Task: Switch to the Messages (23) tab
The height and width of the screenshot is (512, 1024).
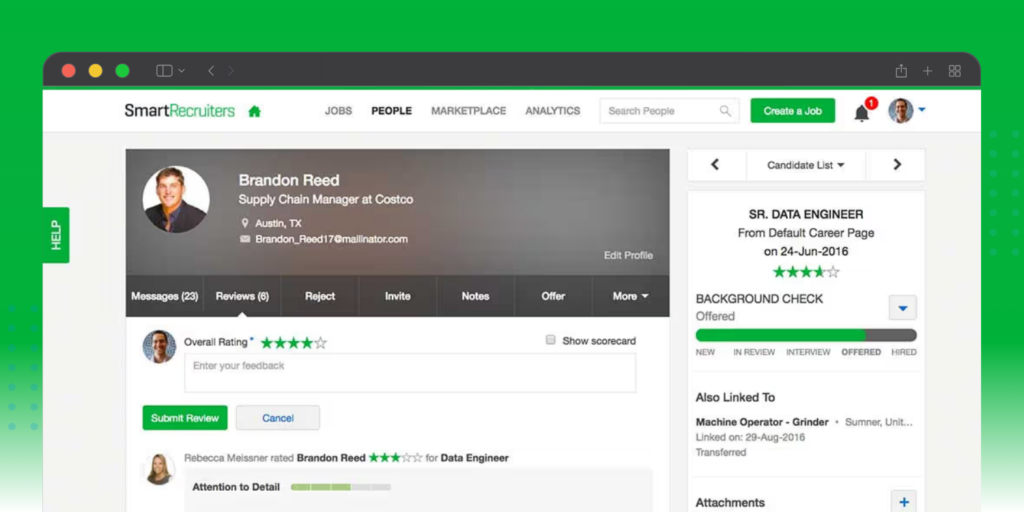Action: click(x=165, y=296)
